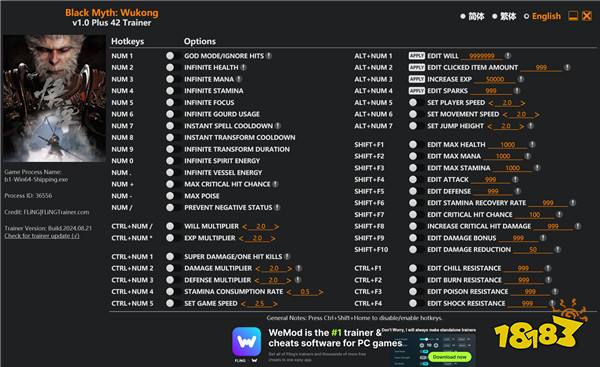This screenshot has width=600, height=367.
Task: Click the info icon beside Prevent Negative Status
Action: (x=277, y=207)
